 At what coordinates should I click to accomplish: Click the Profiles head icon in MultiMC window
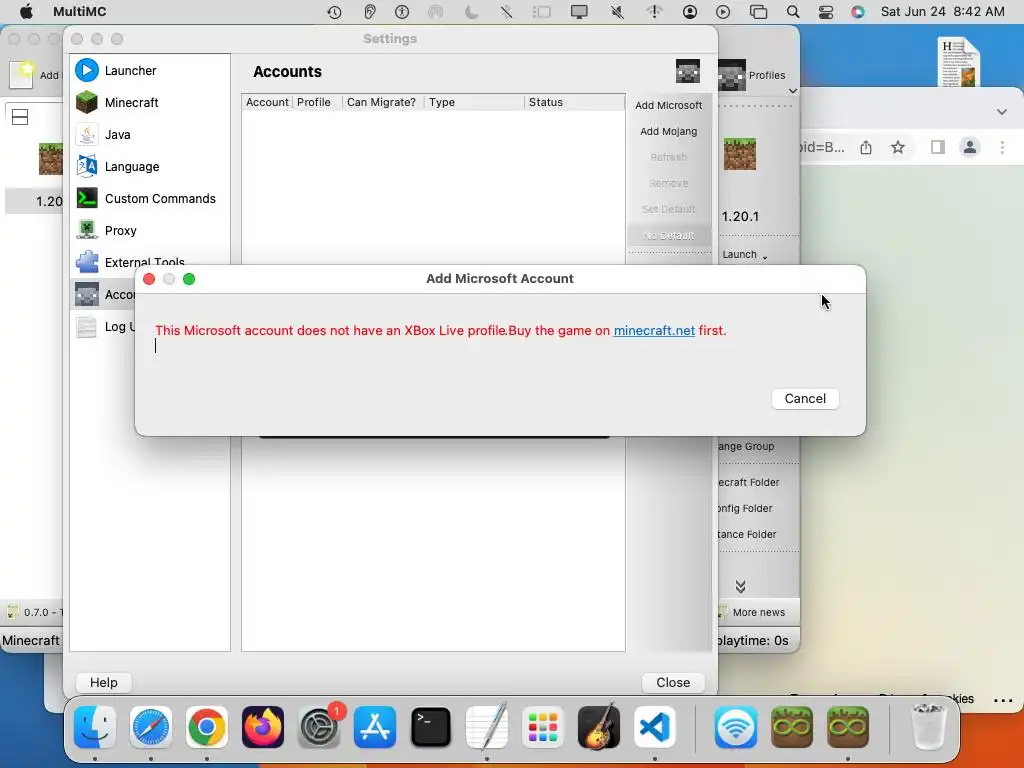tap(732, 75)
